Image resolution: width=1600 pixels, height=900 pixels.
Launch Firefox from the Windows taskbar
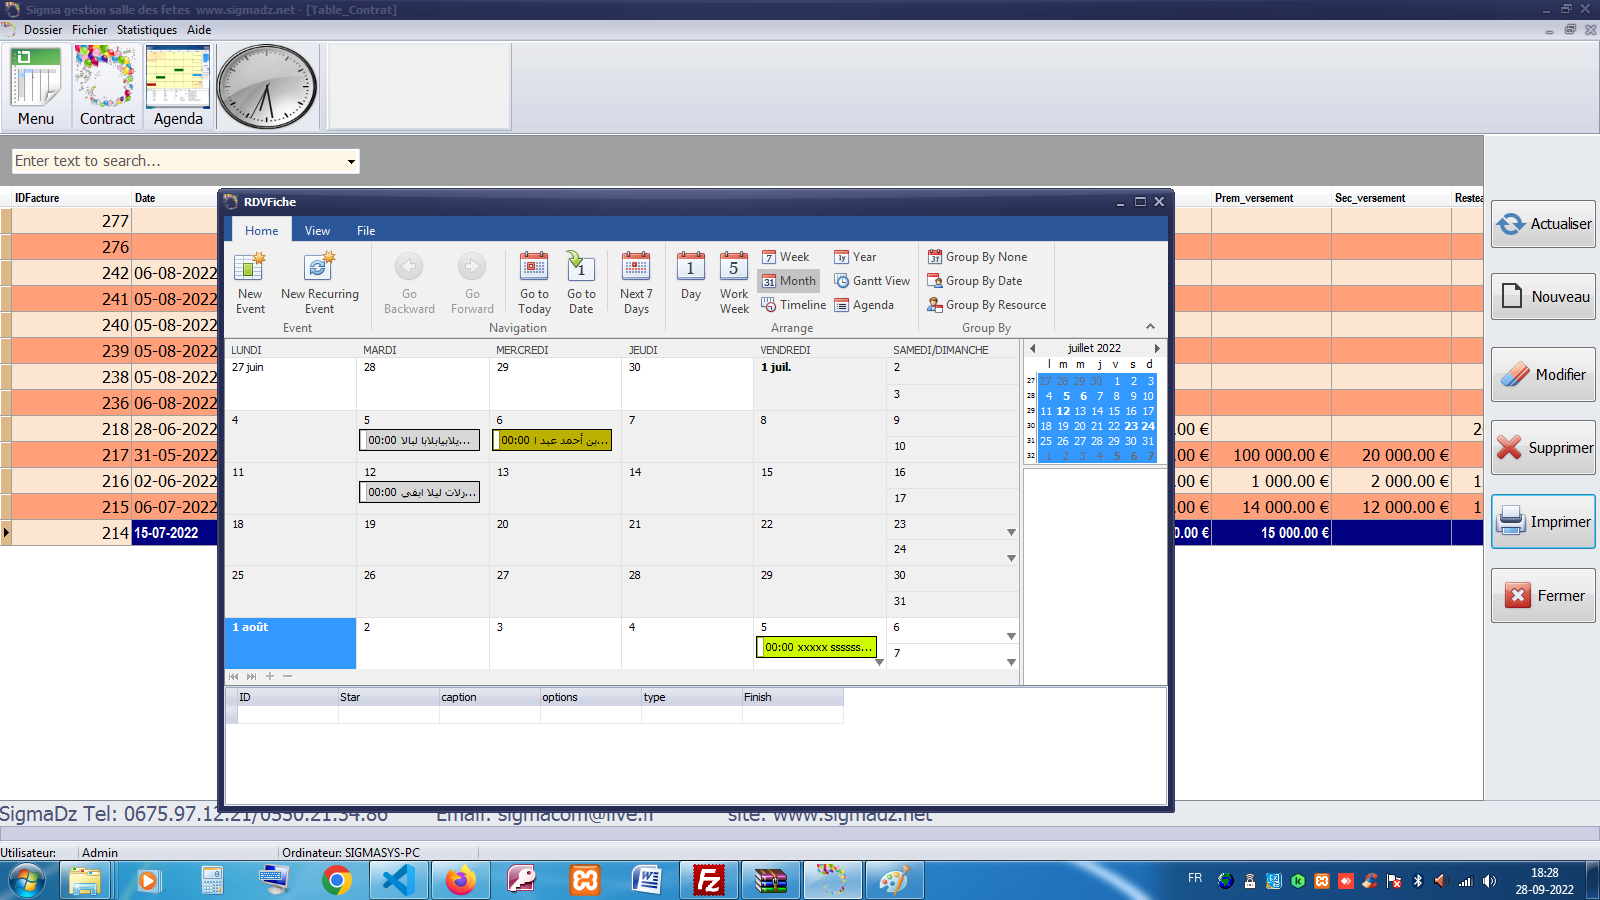tap(460, 880)
